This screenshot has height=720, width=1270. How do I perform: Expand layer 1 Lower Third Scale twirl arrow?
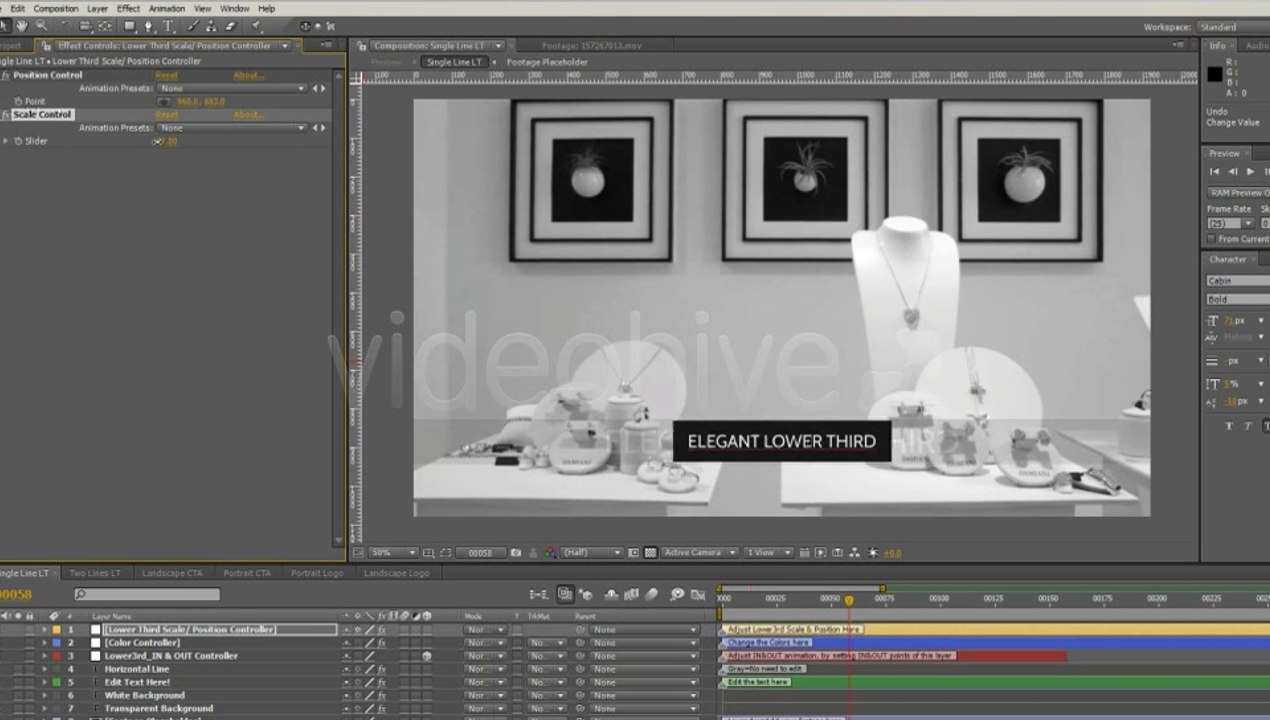pyautogui.click(x=44, y=630)
